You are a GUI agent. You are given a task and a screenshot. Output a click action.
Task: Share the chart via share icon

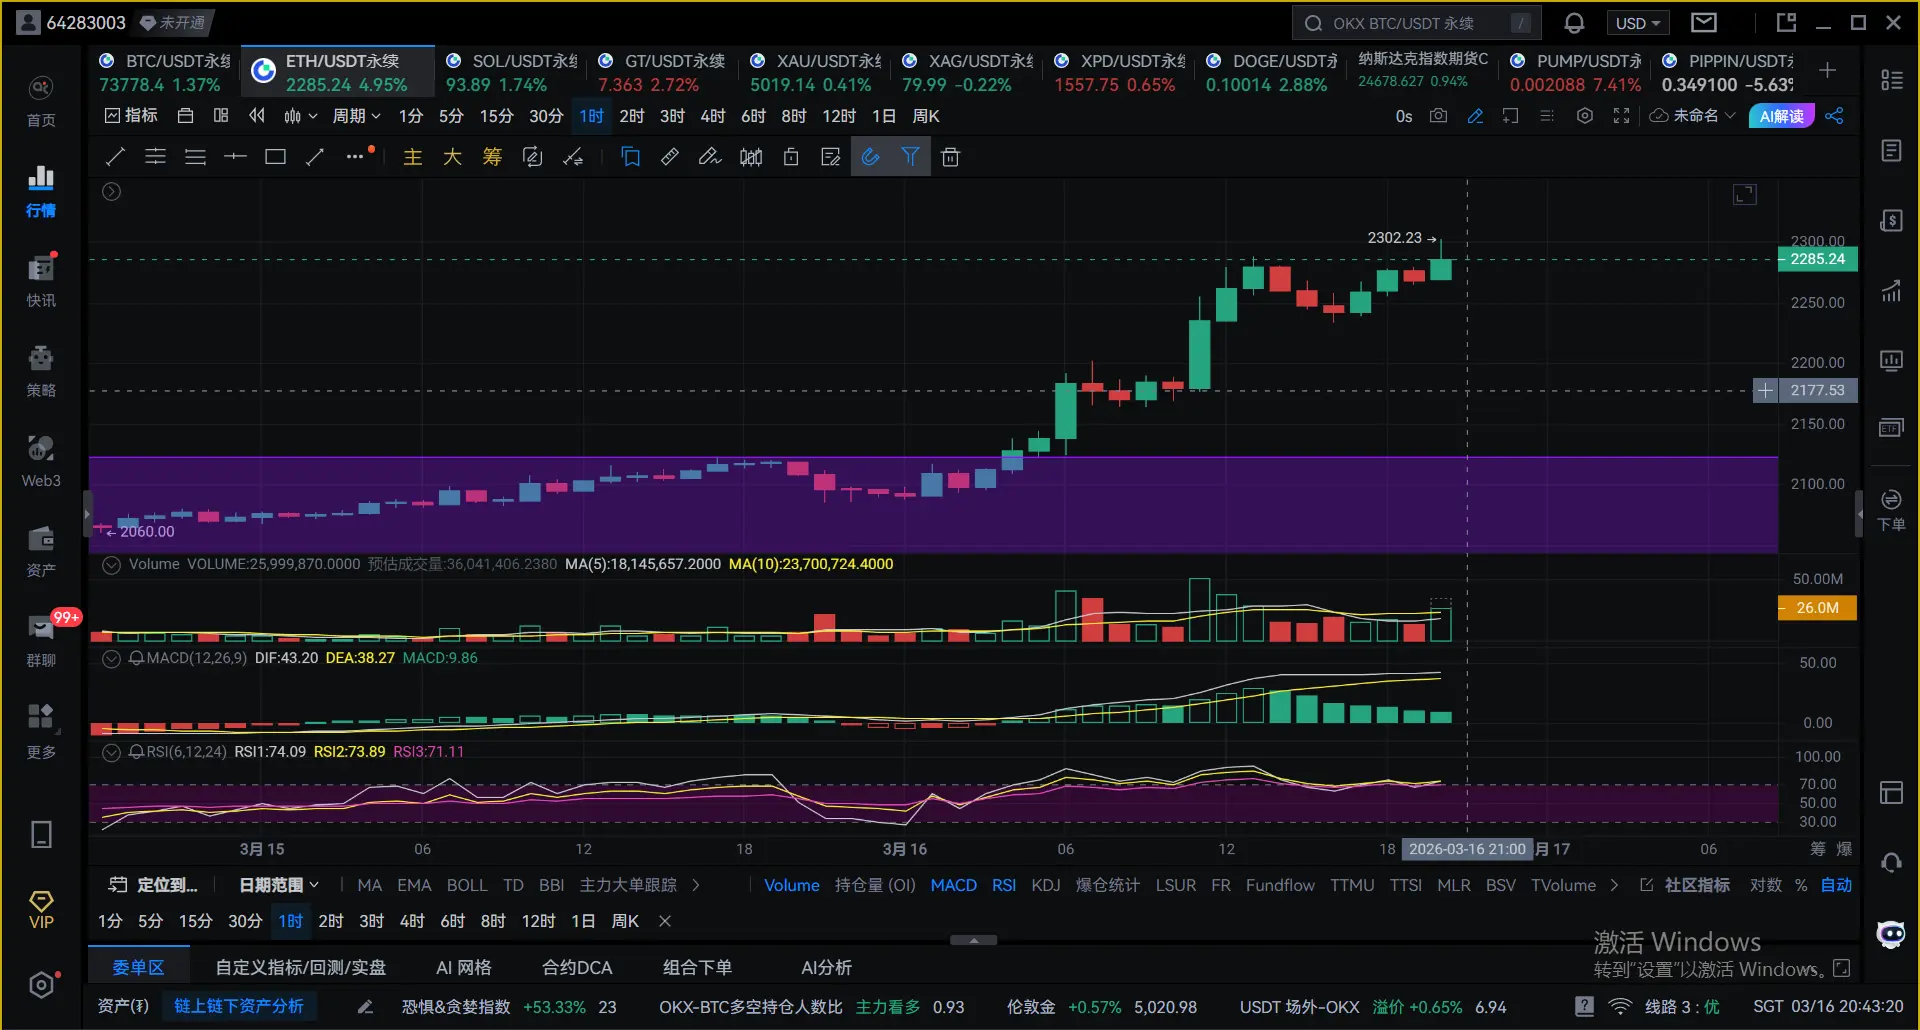click(x=1834, y=116)
